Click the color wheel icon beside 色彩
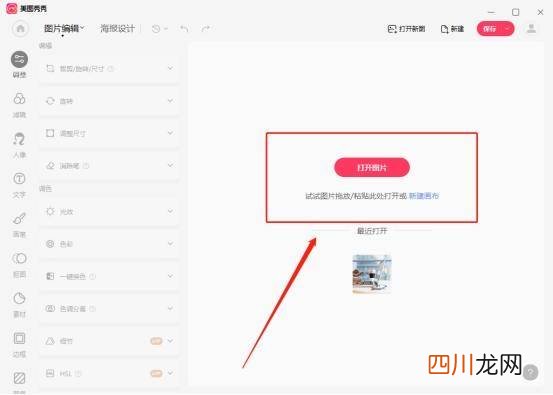This screenshot has height=395, width=553. 50,244
